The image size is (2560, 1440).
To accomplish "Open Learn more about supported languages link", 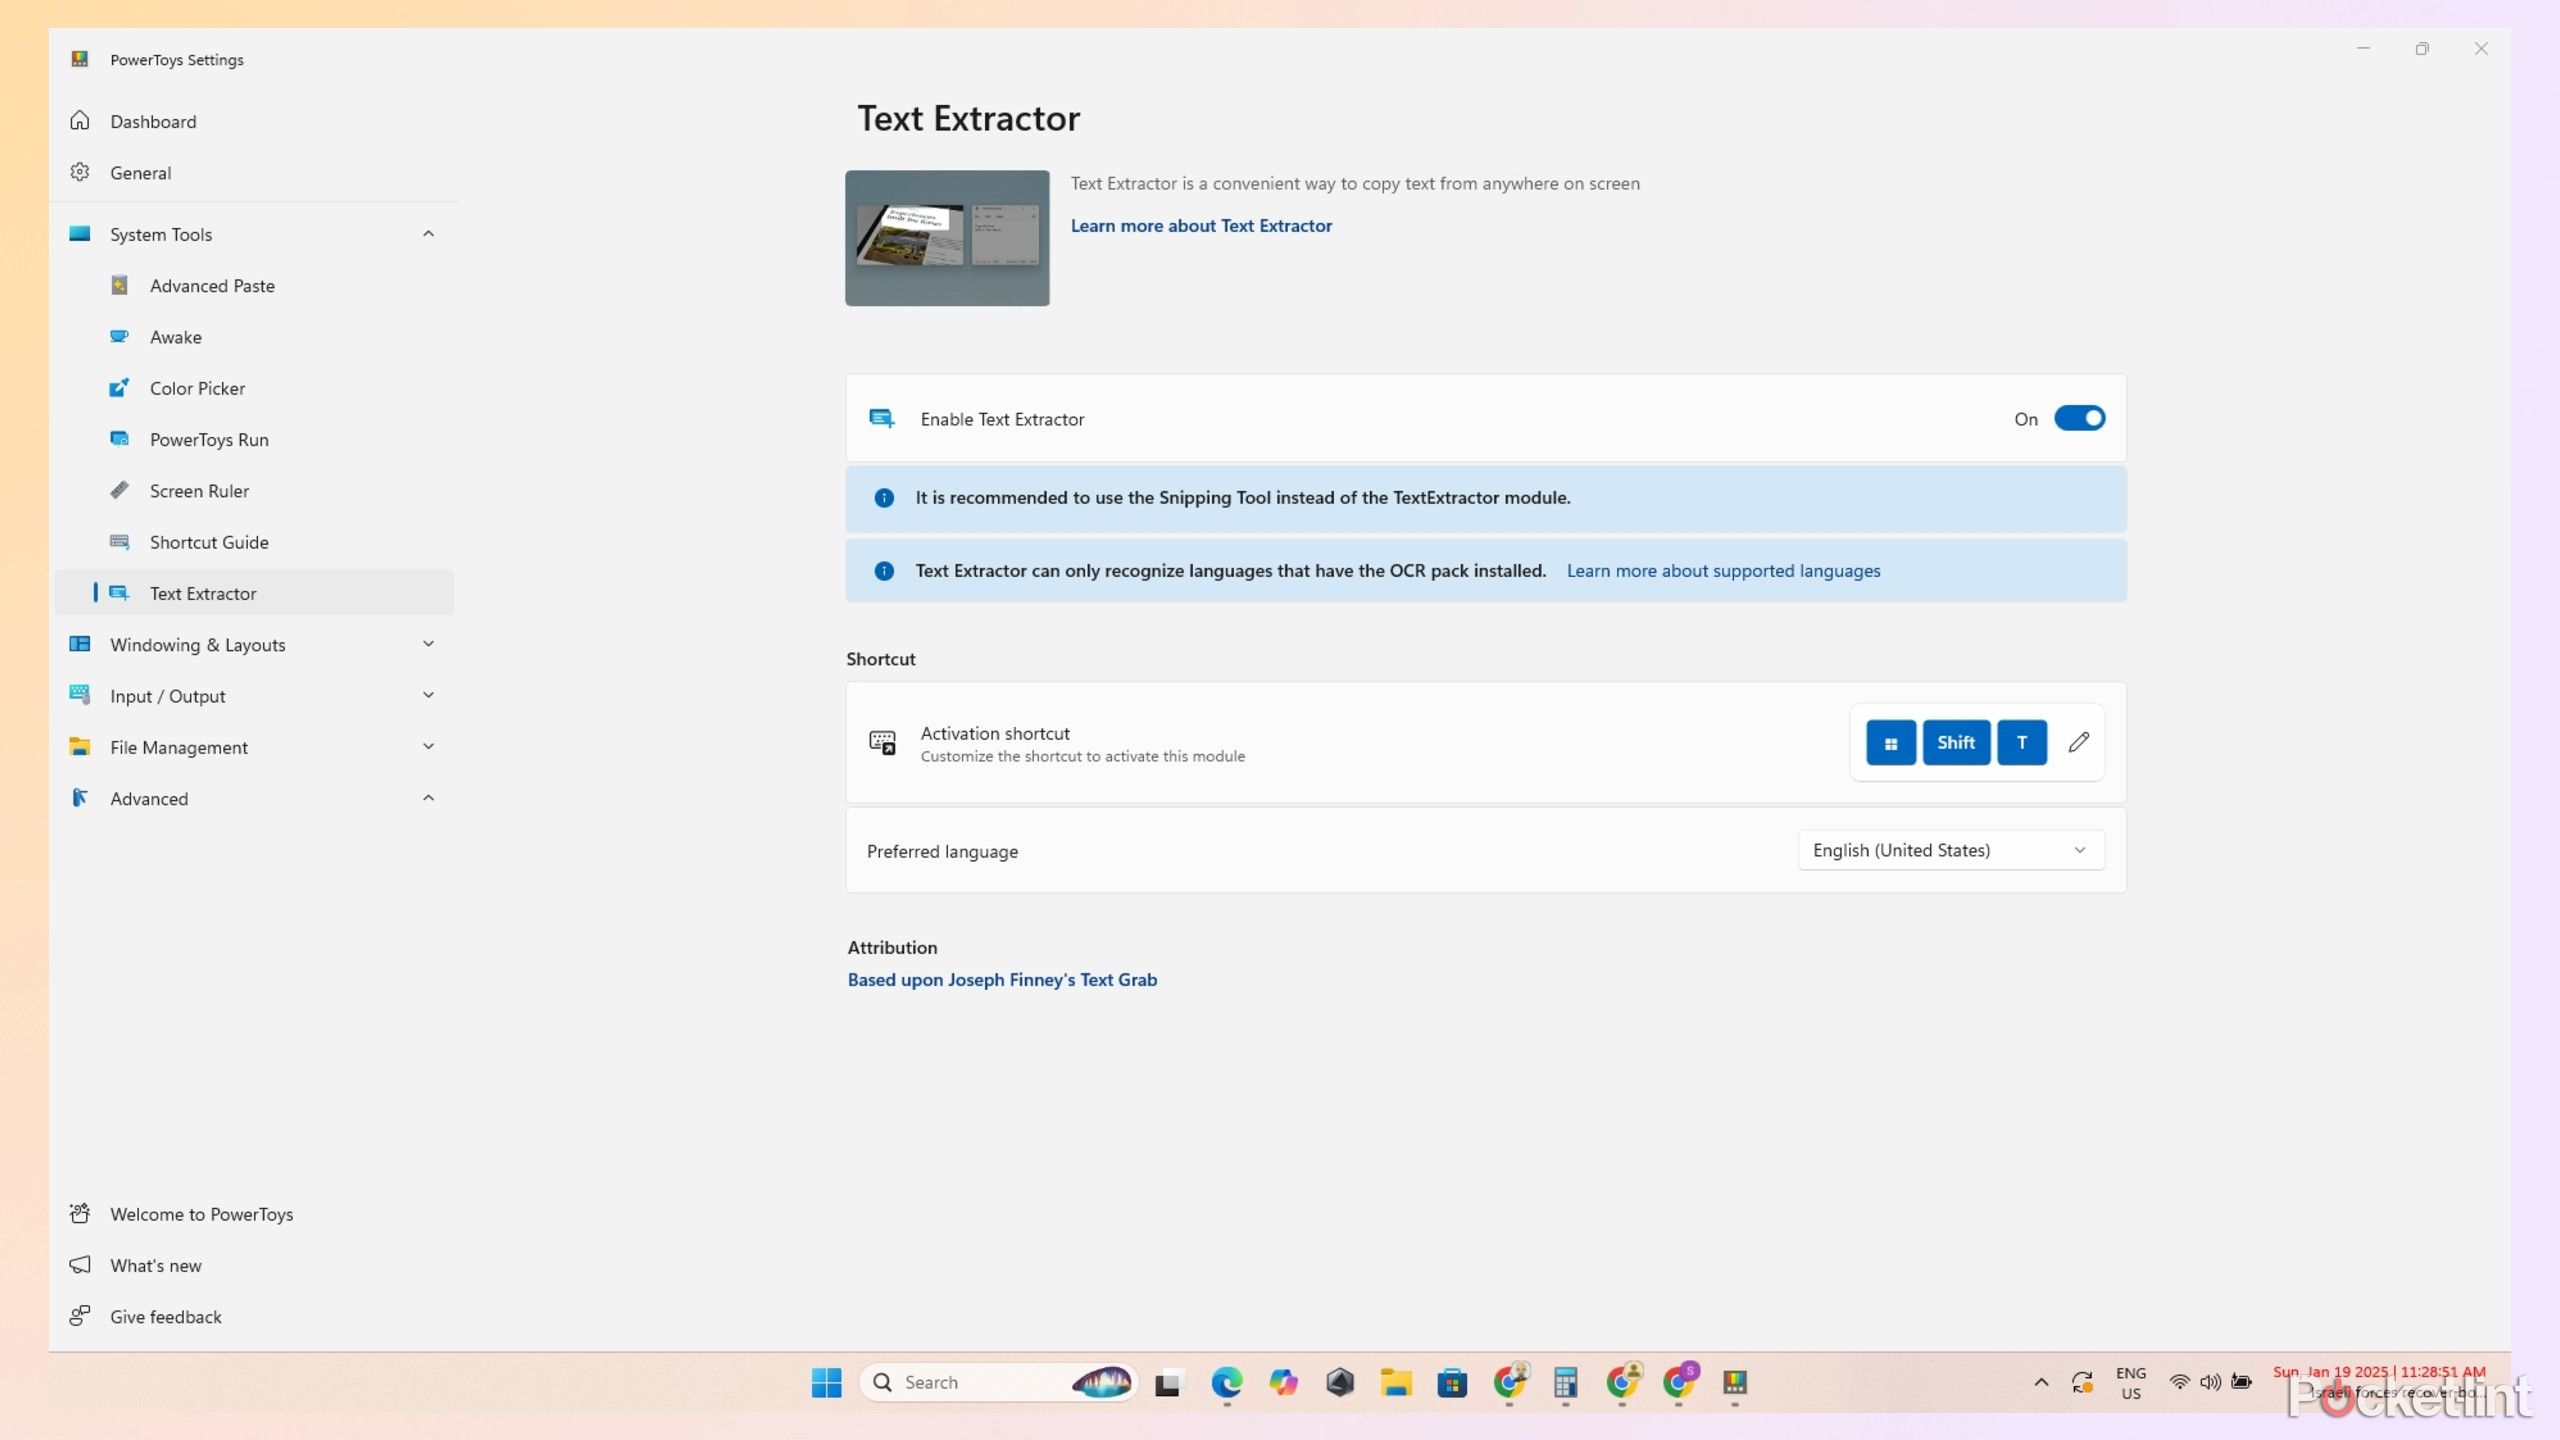I will pos(1723,571).
